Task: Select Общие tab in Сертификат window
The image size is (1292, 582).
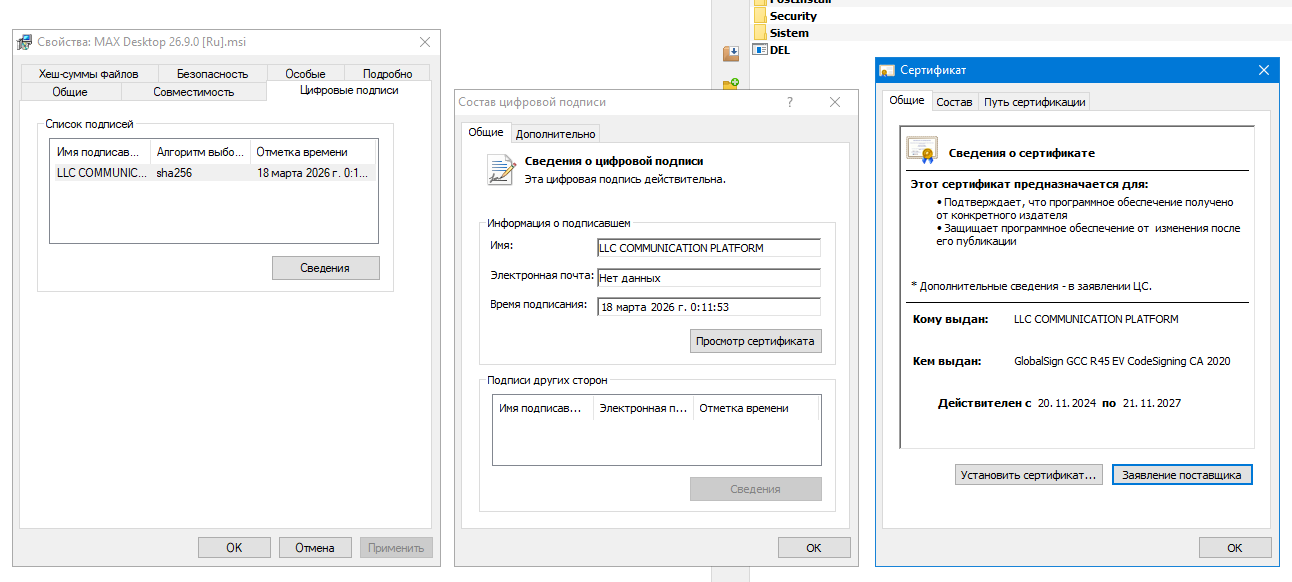Action: pos(907,100)
